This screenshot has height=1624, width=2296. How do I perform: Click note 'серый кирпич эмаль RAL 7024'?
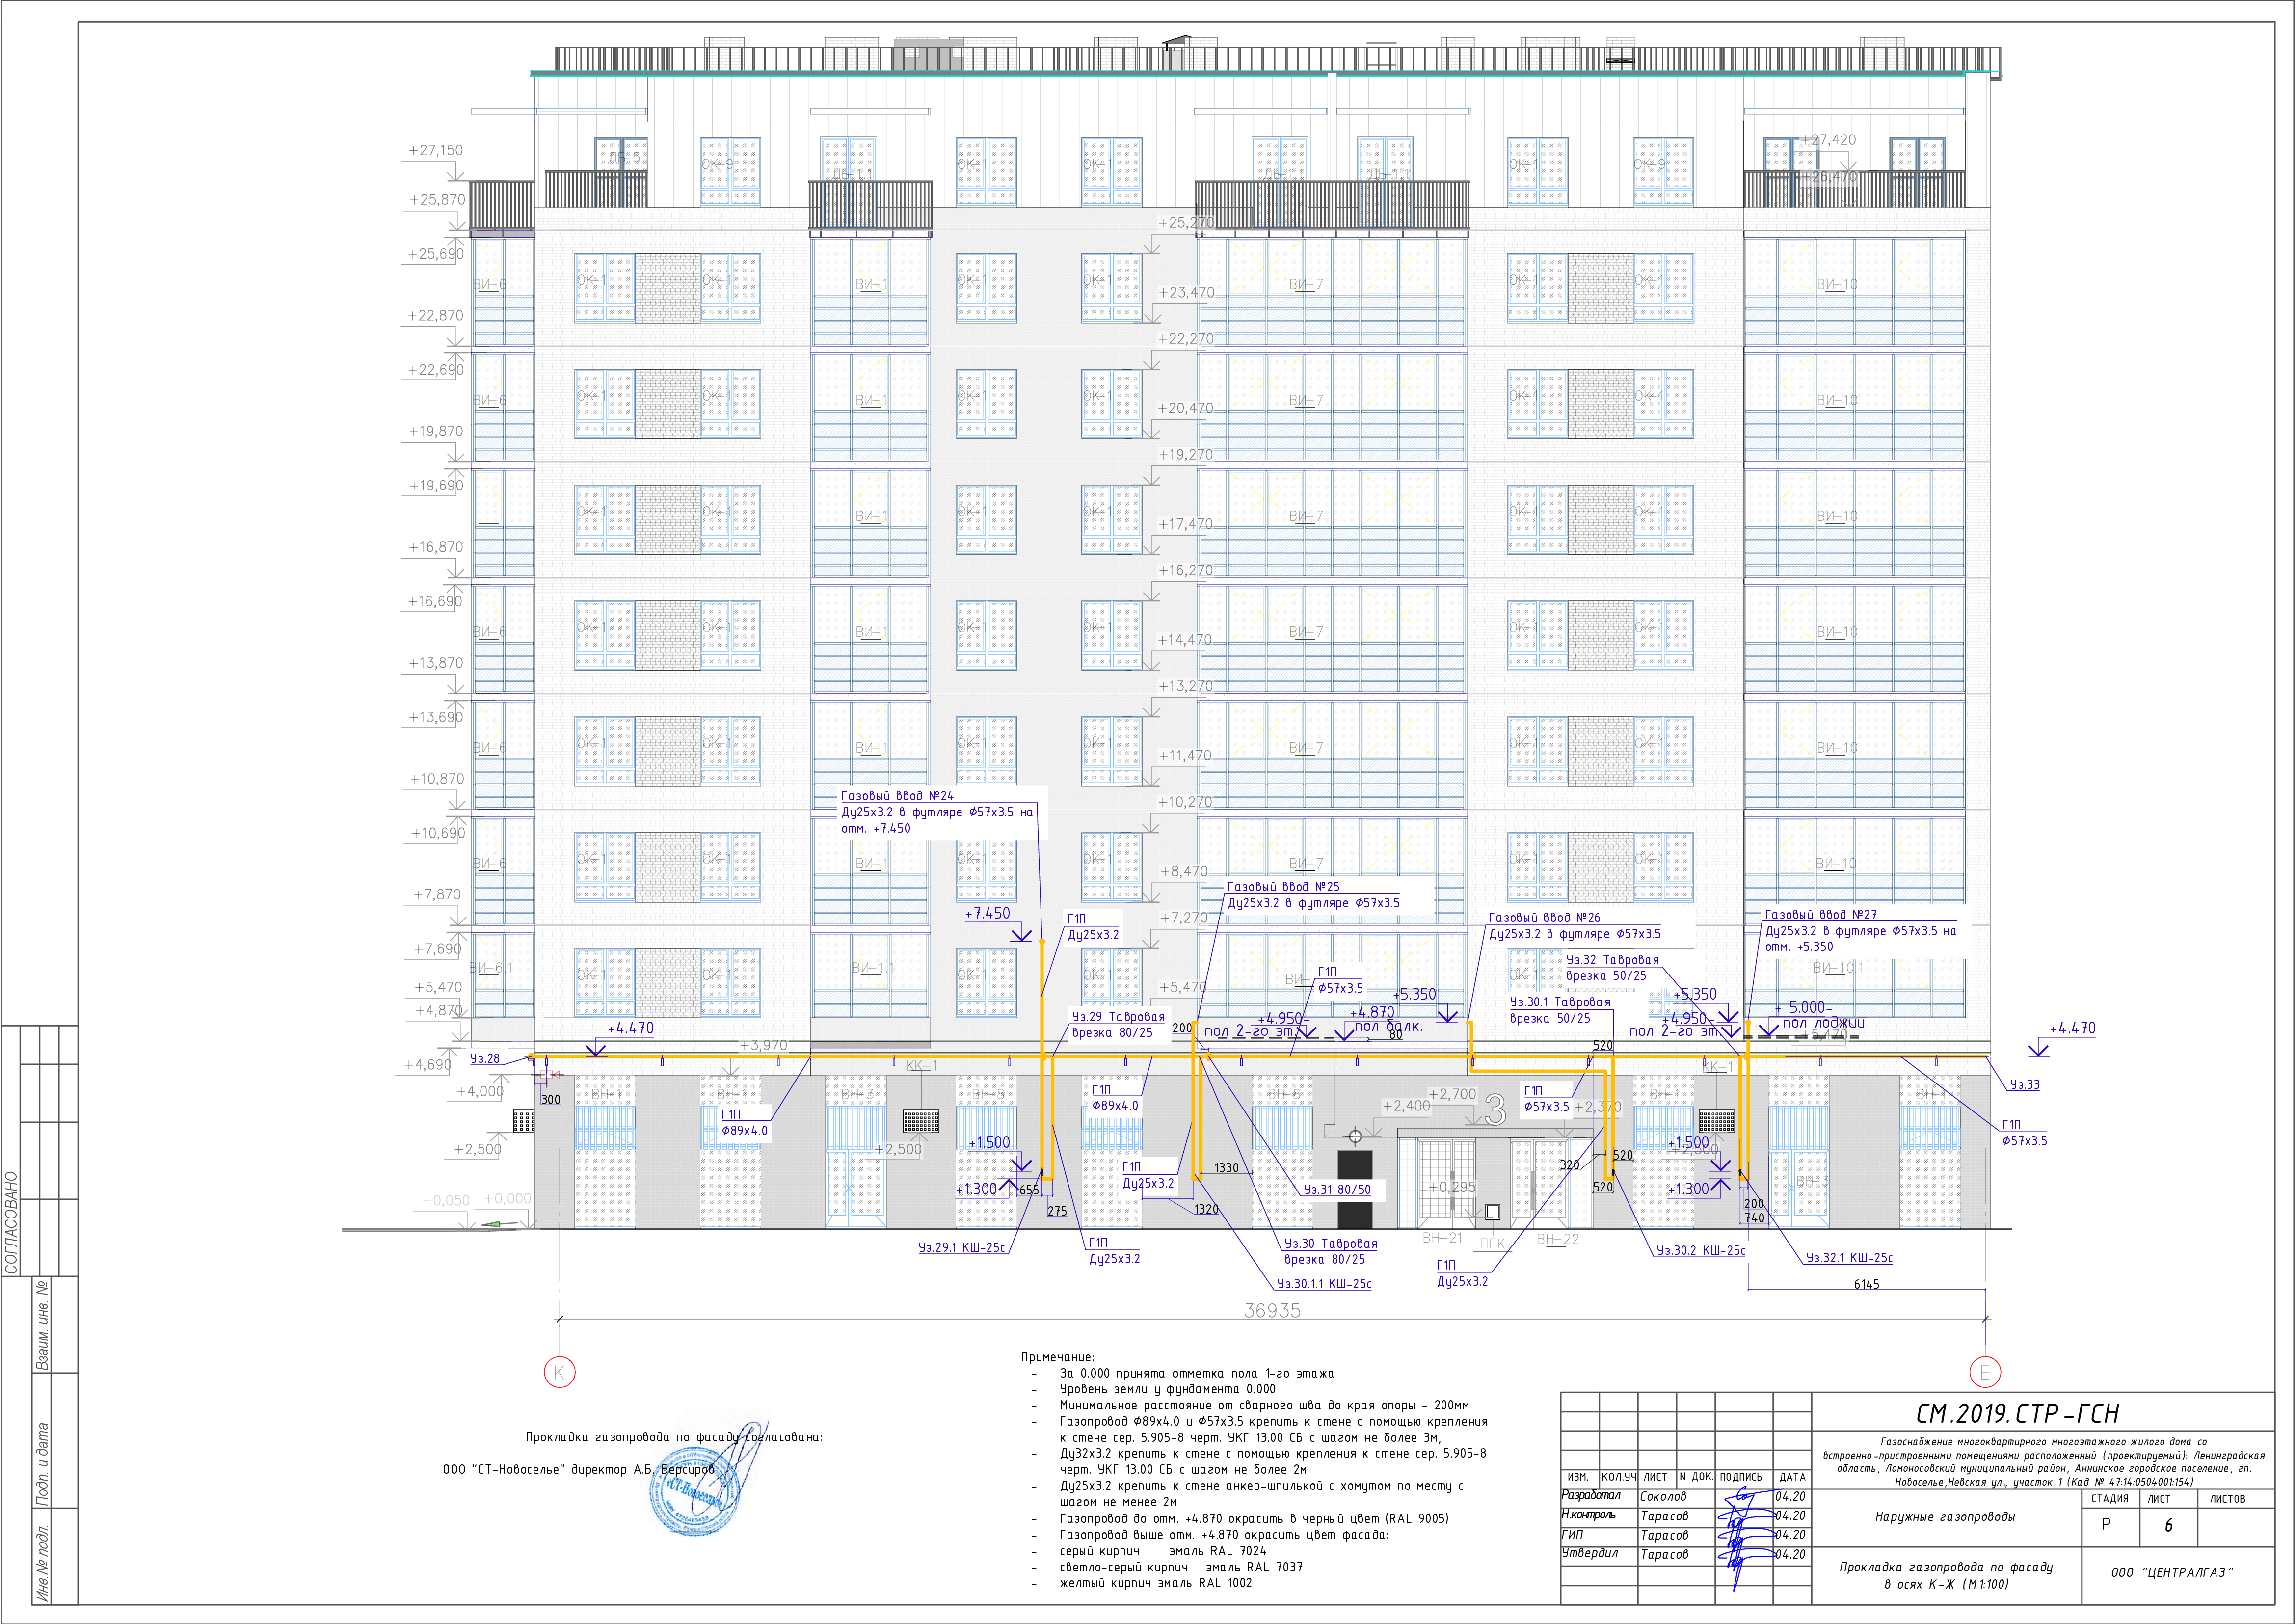click(1163, 1551)
